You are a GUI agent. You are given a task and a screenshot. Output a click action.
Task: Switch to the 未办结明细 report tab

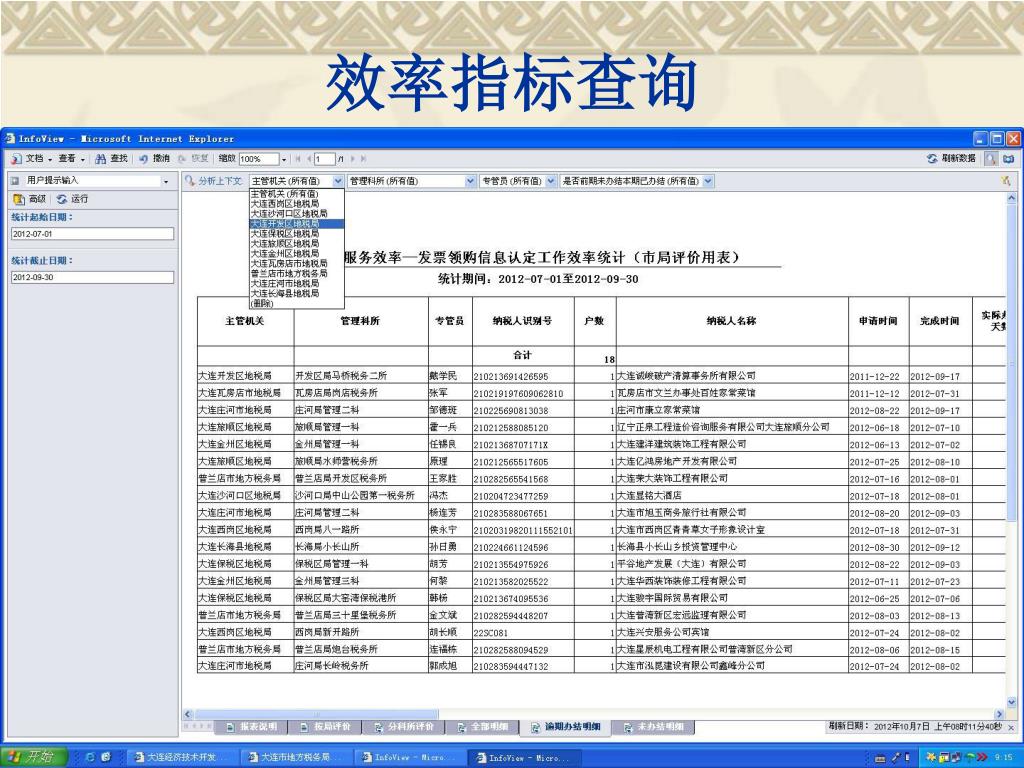click(x=654, y=727)
